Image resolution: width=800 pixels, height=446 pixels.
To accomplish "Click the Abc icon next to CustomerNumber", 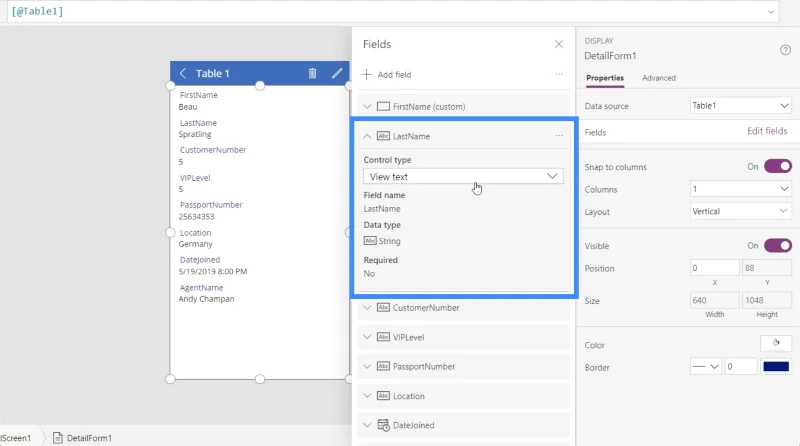I will pyautogui.click(x=383, y=308).
